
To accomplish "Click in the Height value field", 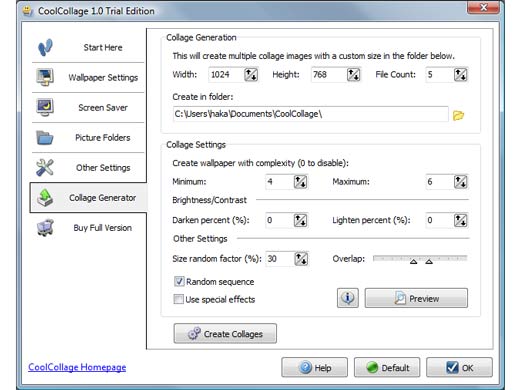I will pos(329,74).
